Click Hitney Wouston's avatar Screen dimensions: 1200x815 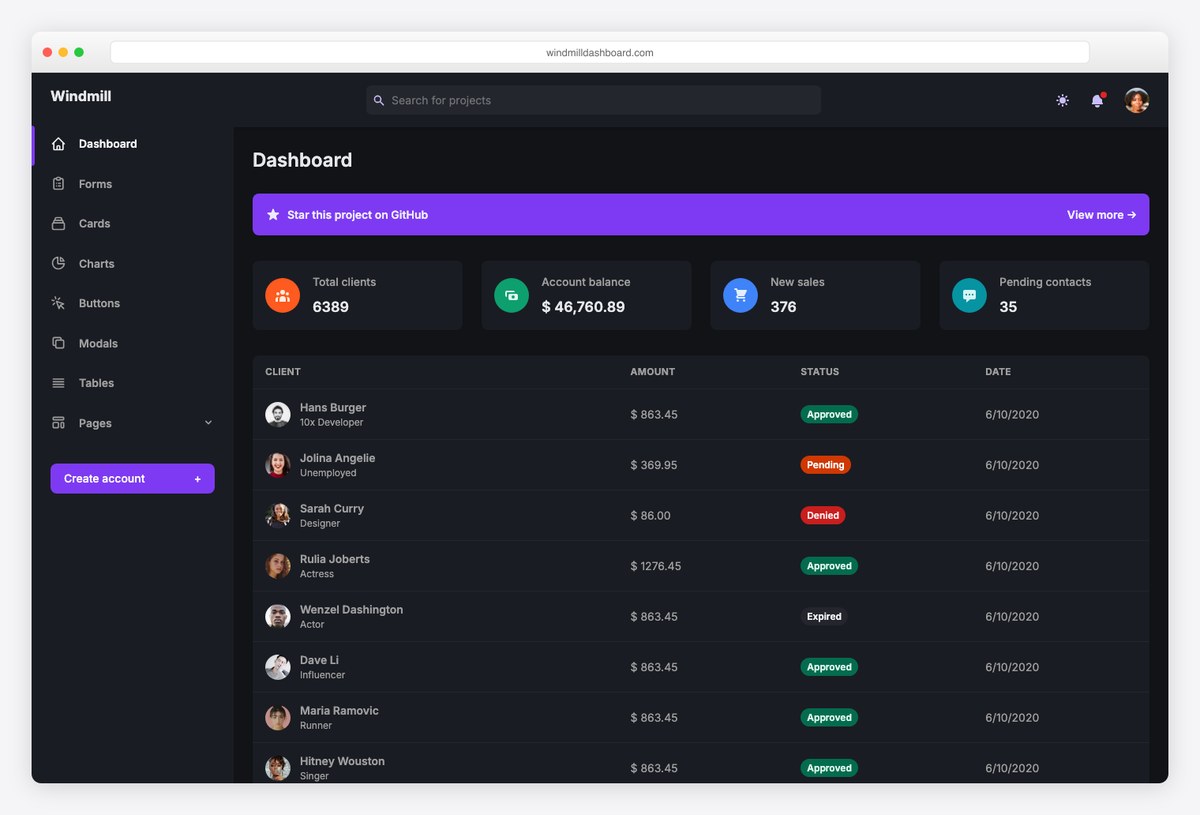(278, 768)
